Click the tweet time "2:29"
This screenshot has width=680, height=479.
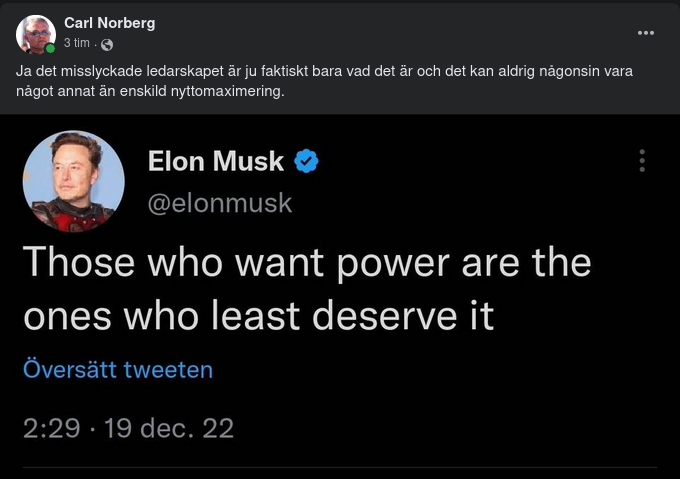pos(48,429)
